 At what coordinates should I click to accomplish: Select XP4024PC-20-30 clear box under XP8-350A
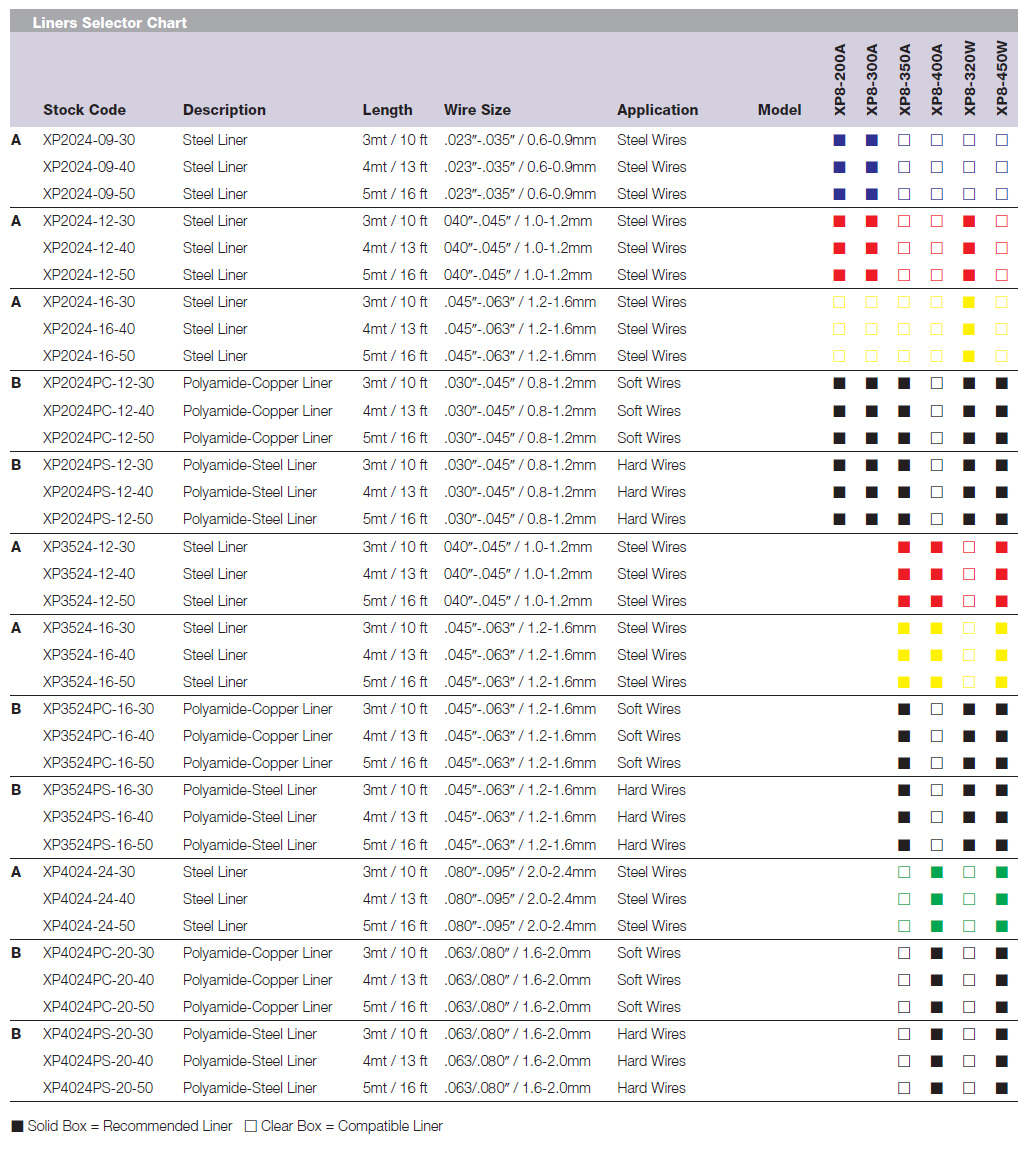point(904,953)
